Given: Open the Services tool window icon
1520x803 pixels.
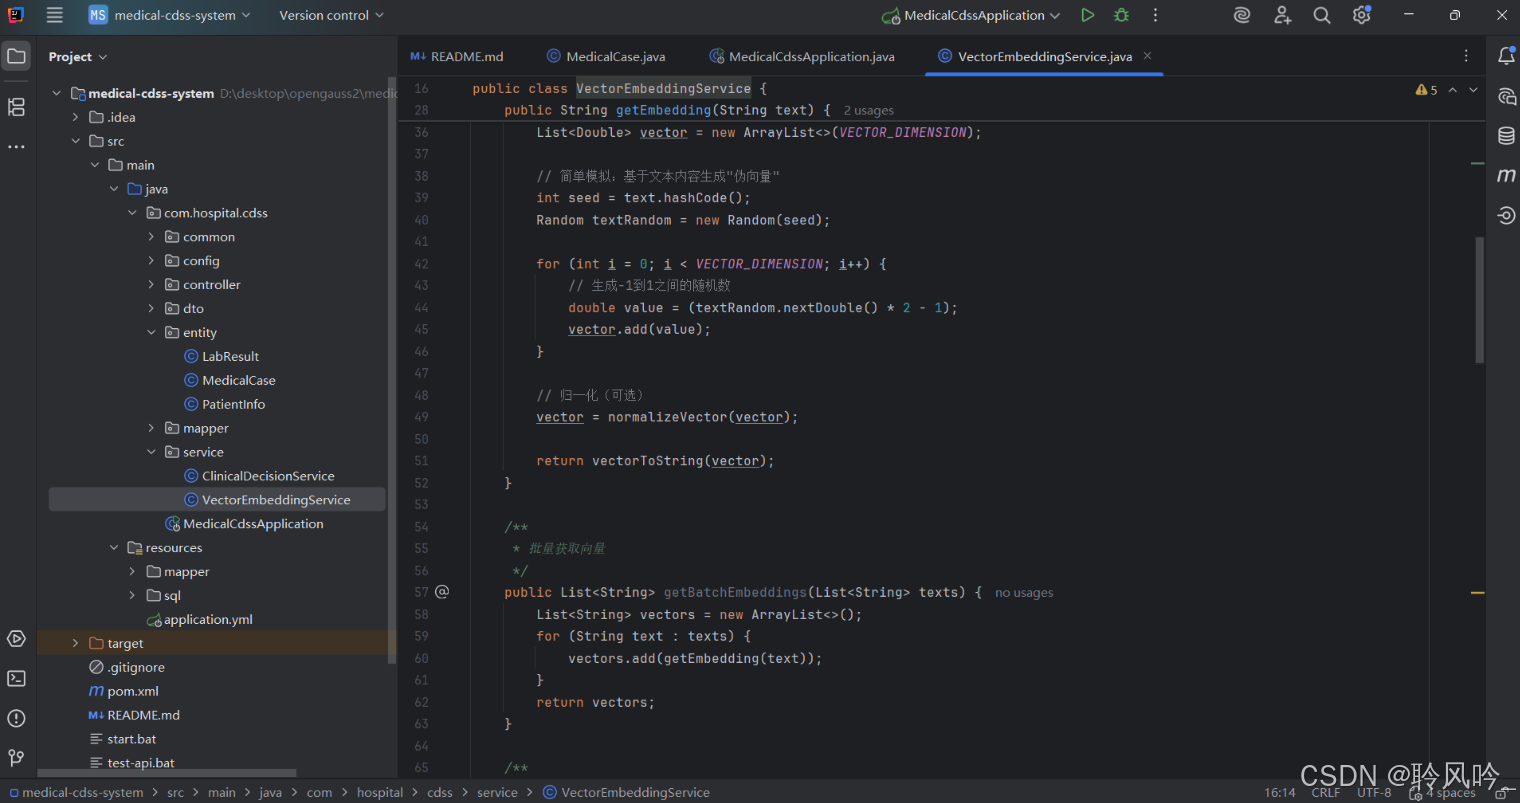Looking at the screenshot, I should (x=16, y=638).
